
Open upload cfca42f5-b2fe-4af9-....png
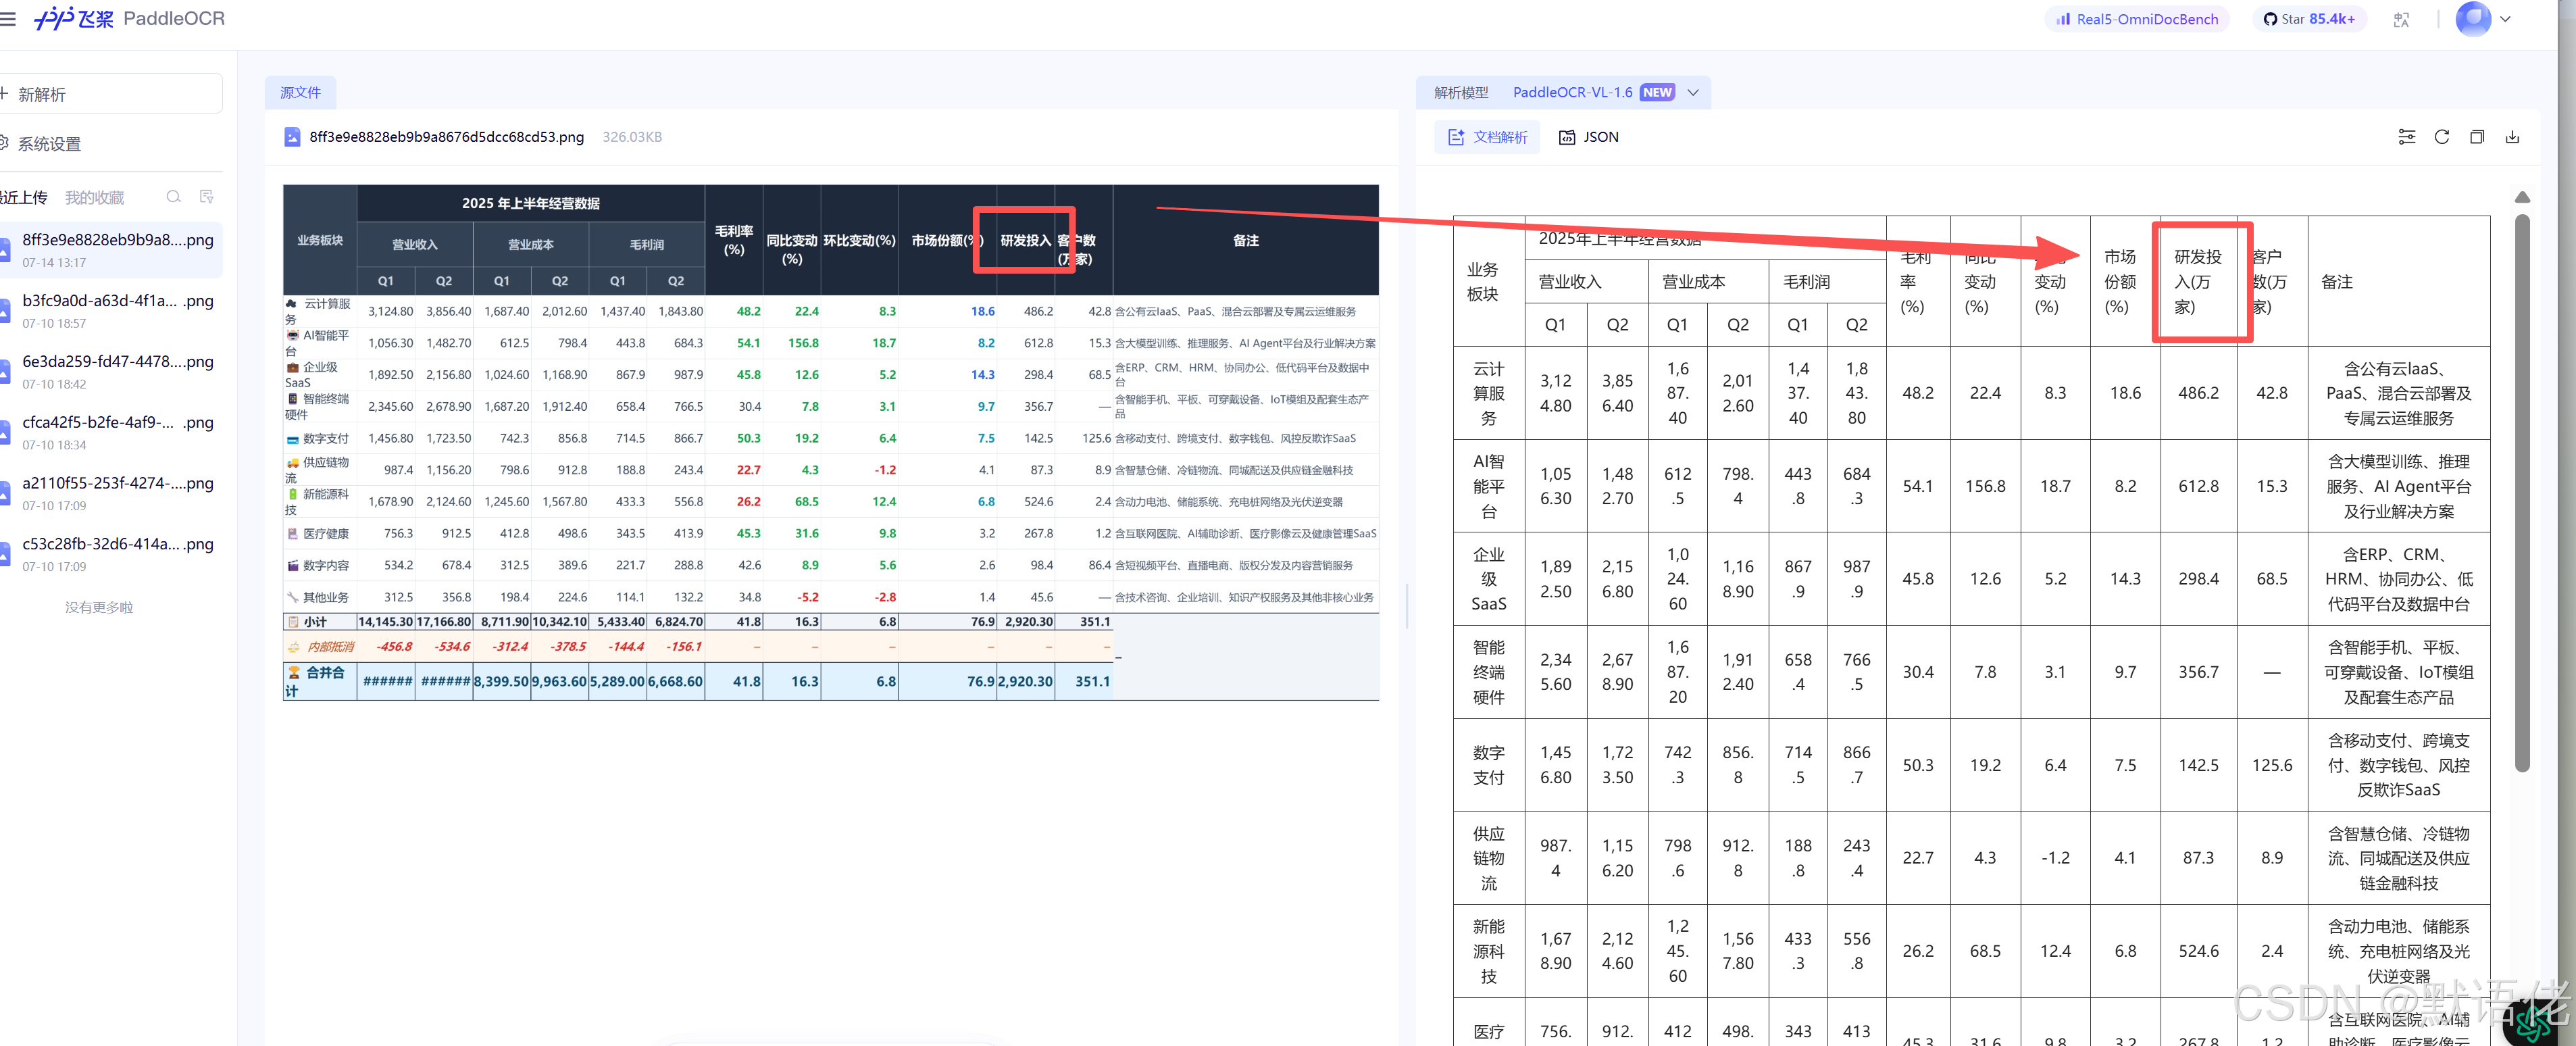110,433
